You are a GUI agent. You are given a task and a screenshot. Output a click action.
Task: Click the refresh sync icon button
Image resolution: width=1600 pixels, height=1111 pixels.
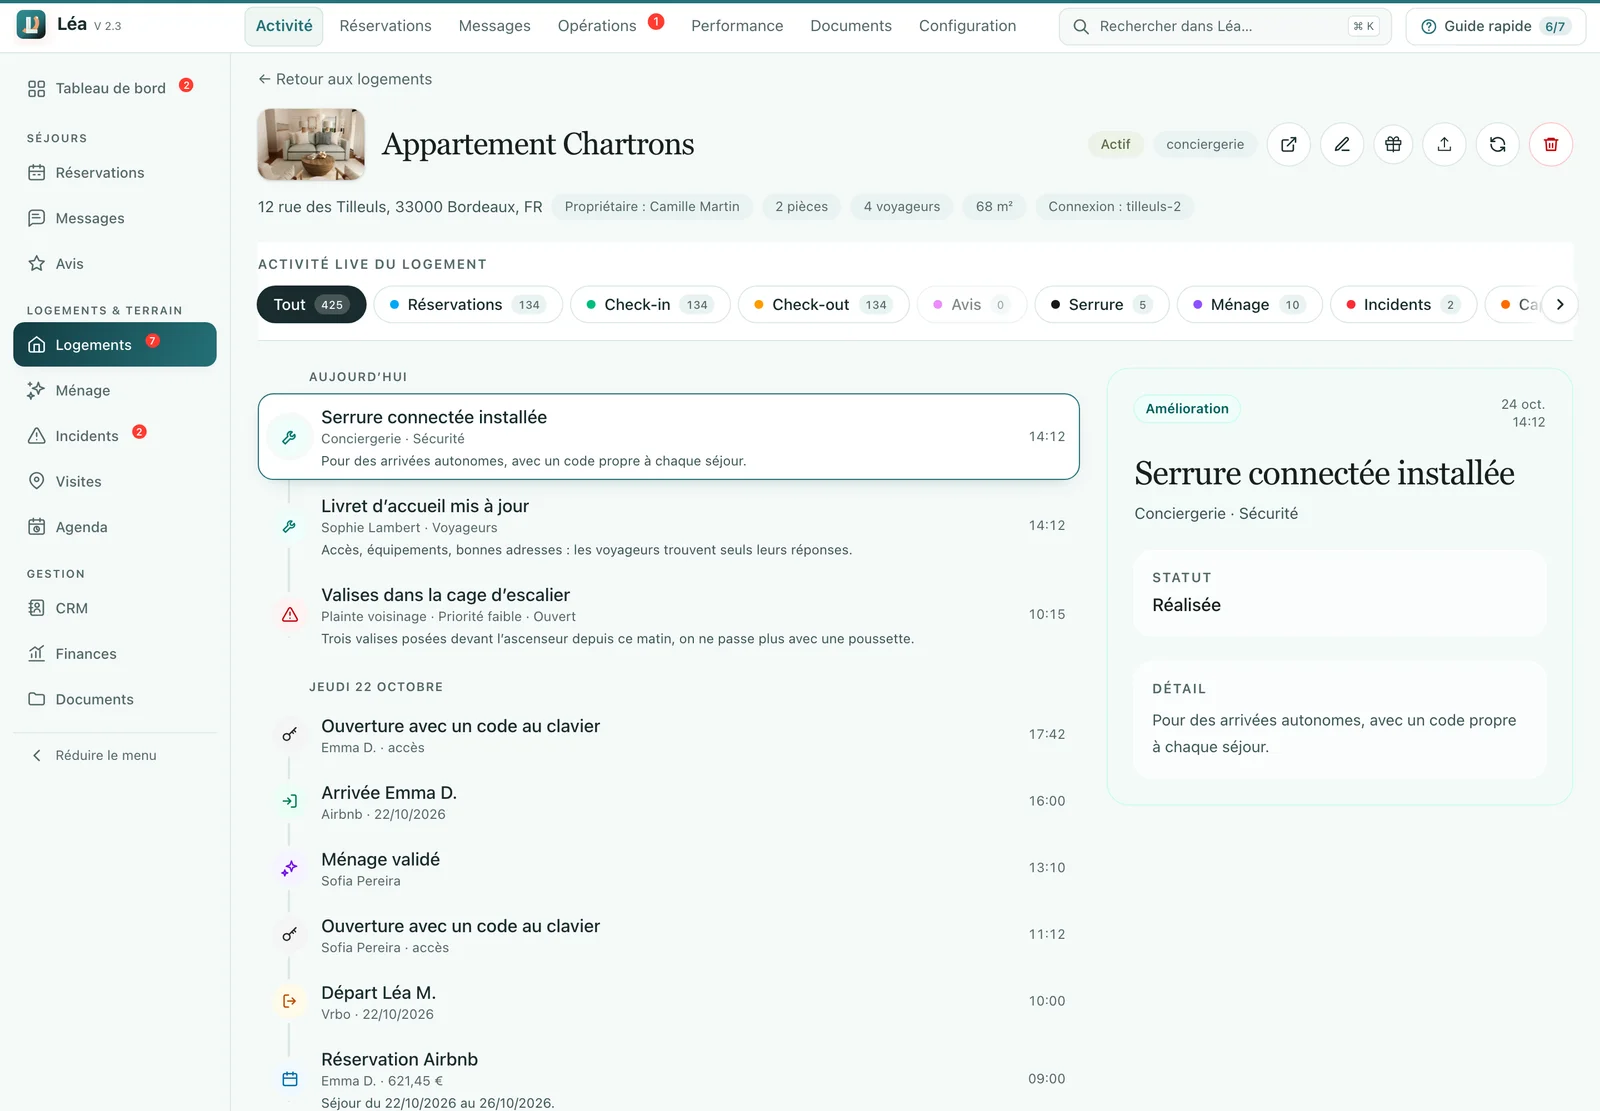[1497, 144]
